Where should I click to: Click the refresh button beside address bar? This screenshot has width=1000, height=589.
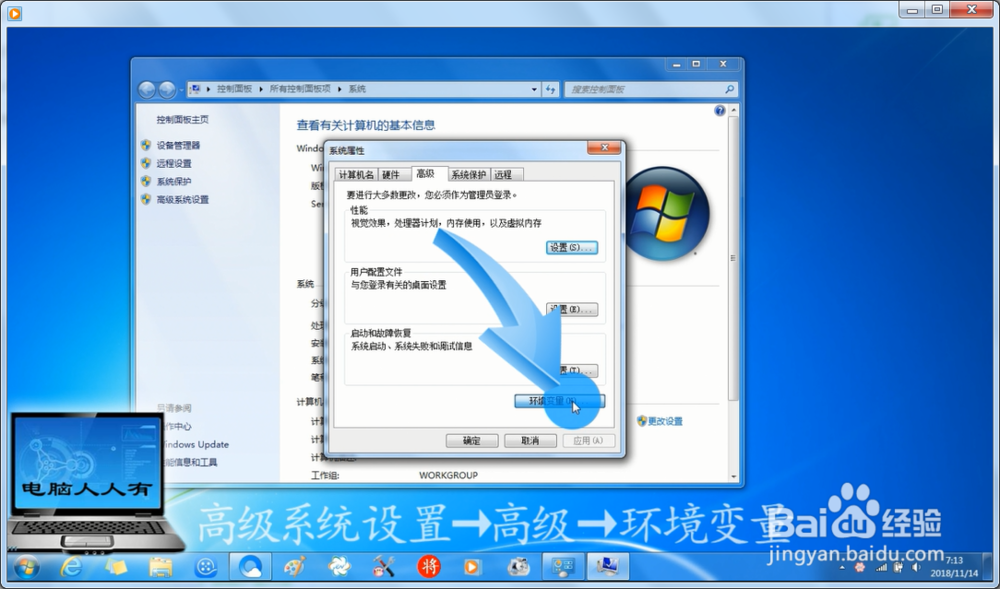pyautogui.click(x=550, y=89)
